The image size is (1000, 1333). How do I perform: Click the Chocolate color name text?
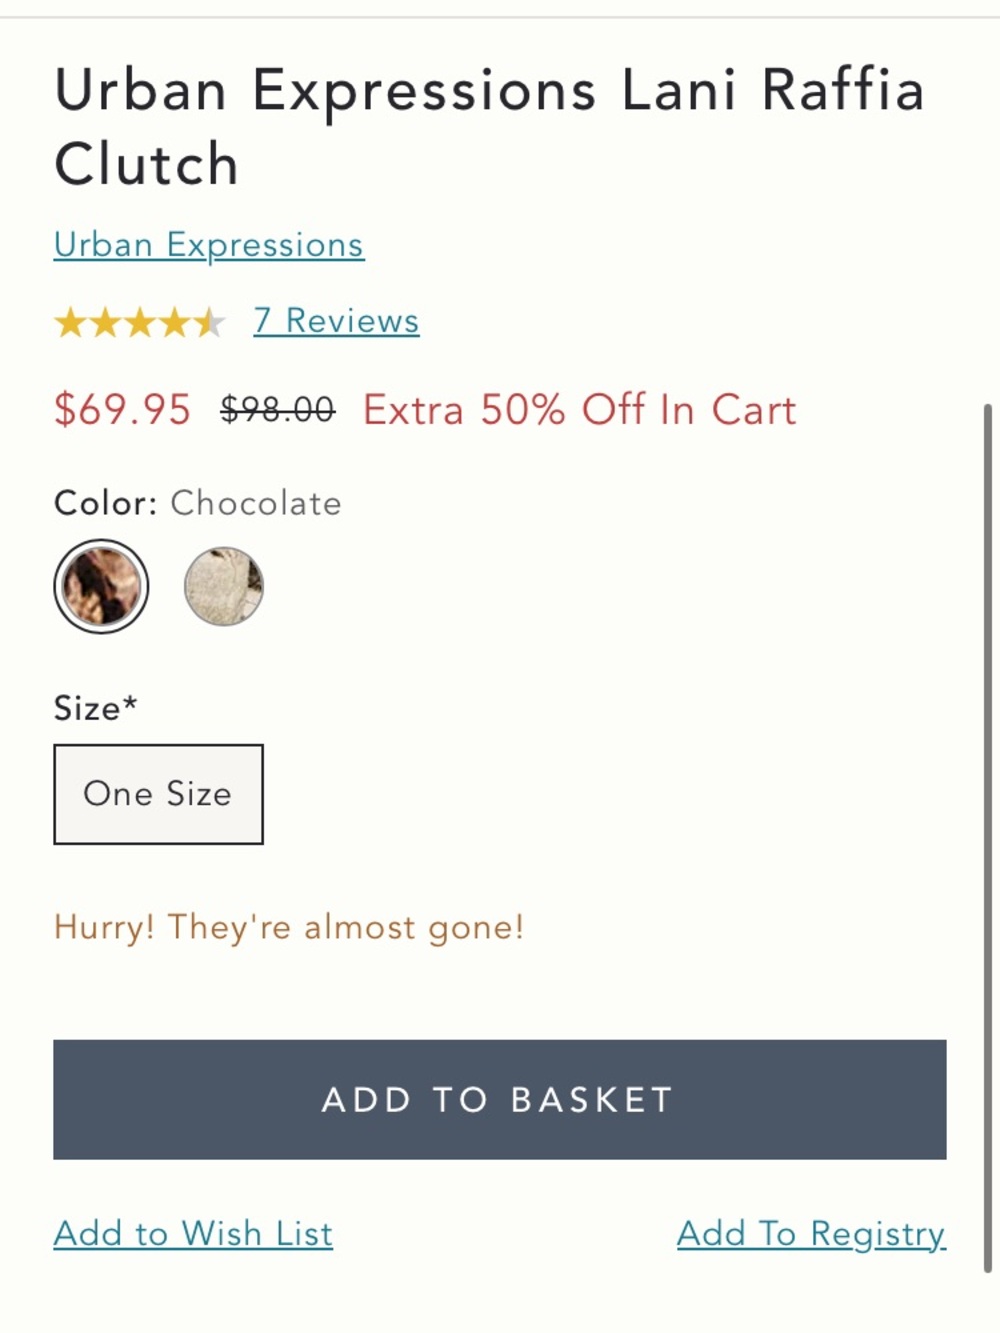(x=256, y=503)
